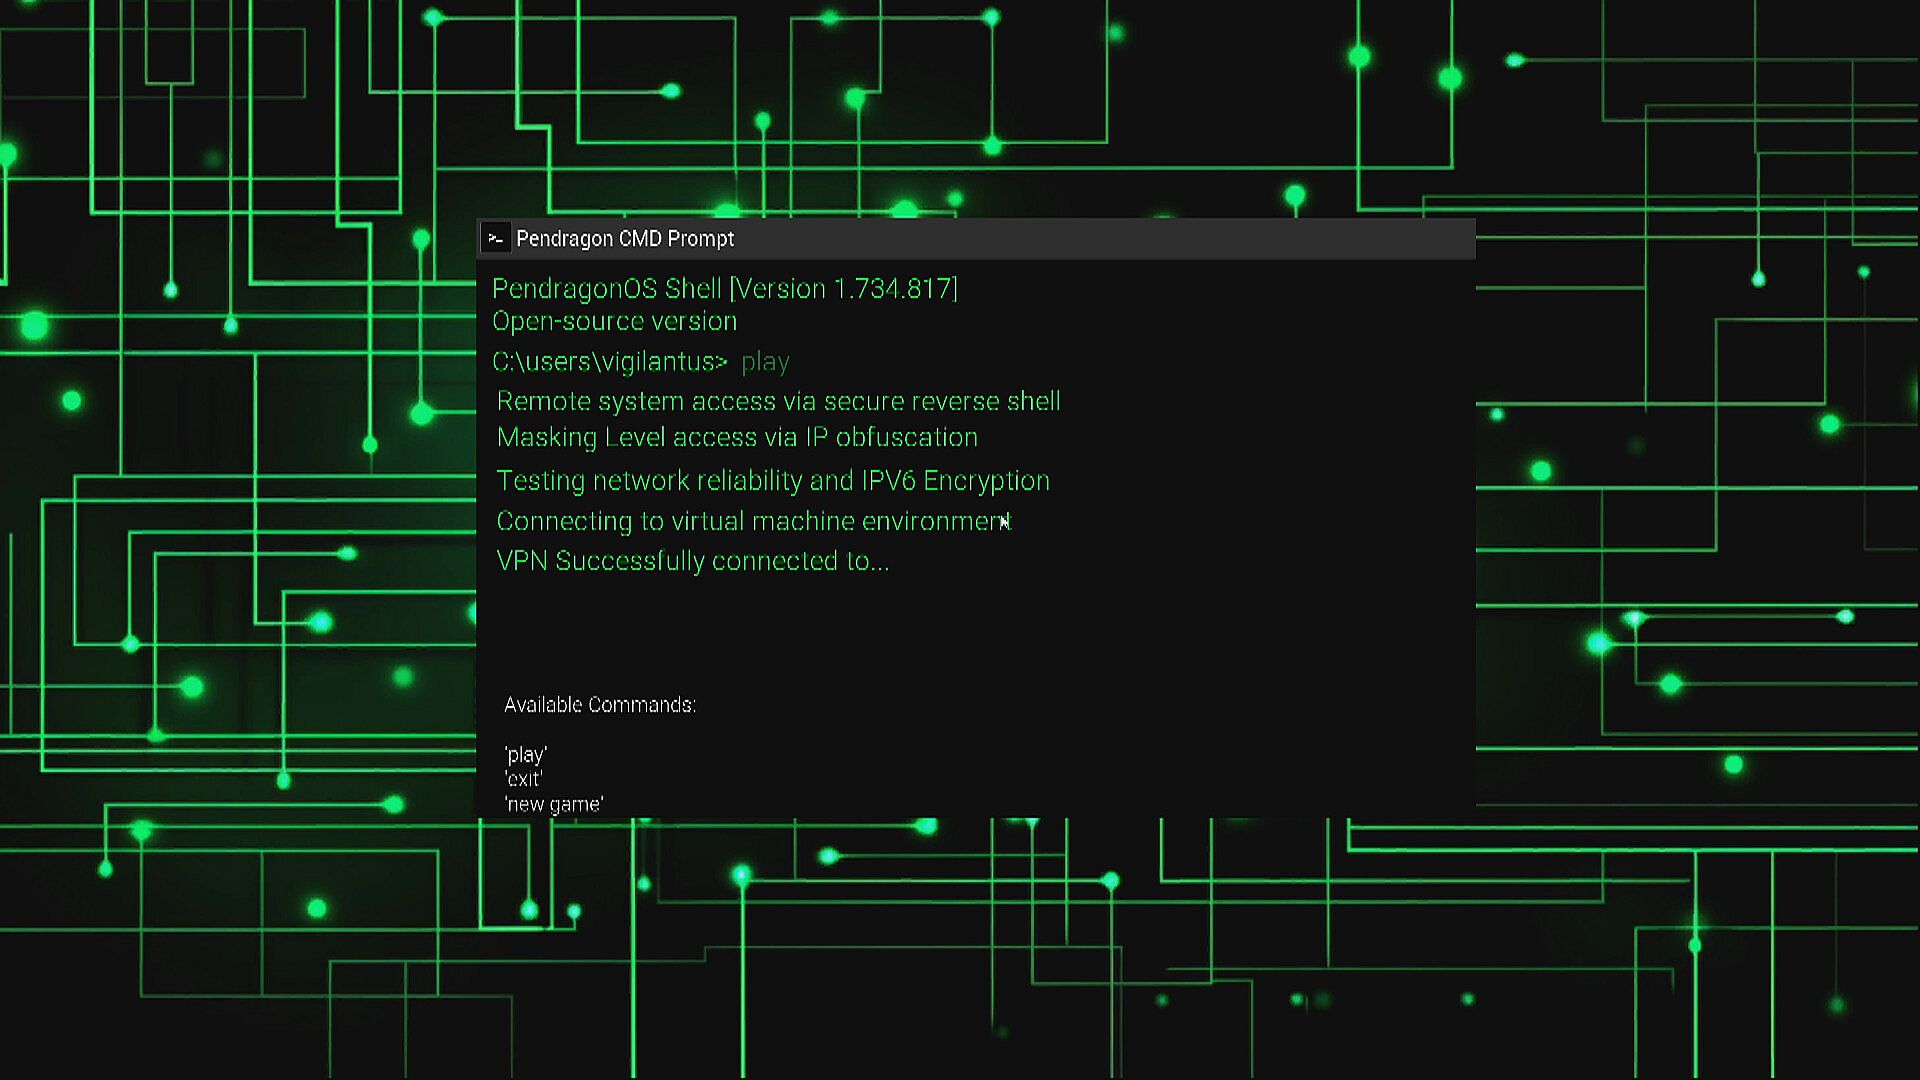Click the PendragonOS Shell version line
This screenshot has height=1080, width=1920.
click(724, 289)
